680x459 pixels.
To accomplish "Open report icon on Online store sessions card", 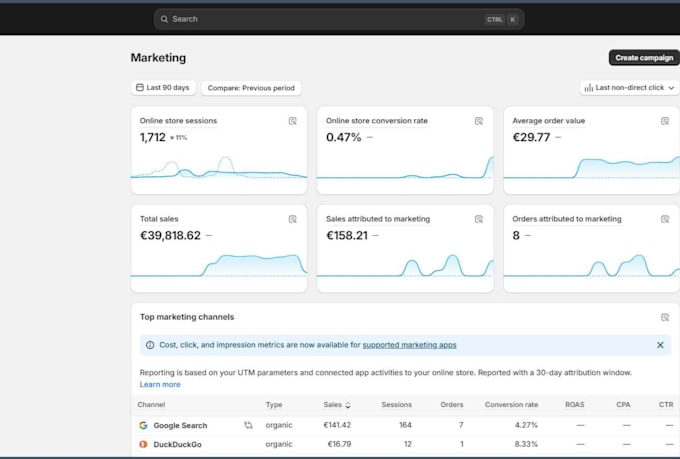I will tap(293, 121).
